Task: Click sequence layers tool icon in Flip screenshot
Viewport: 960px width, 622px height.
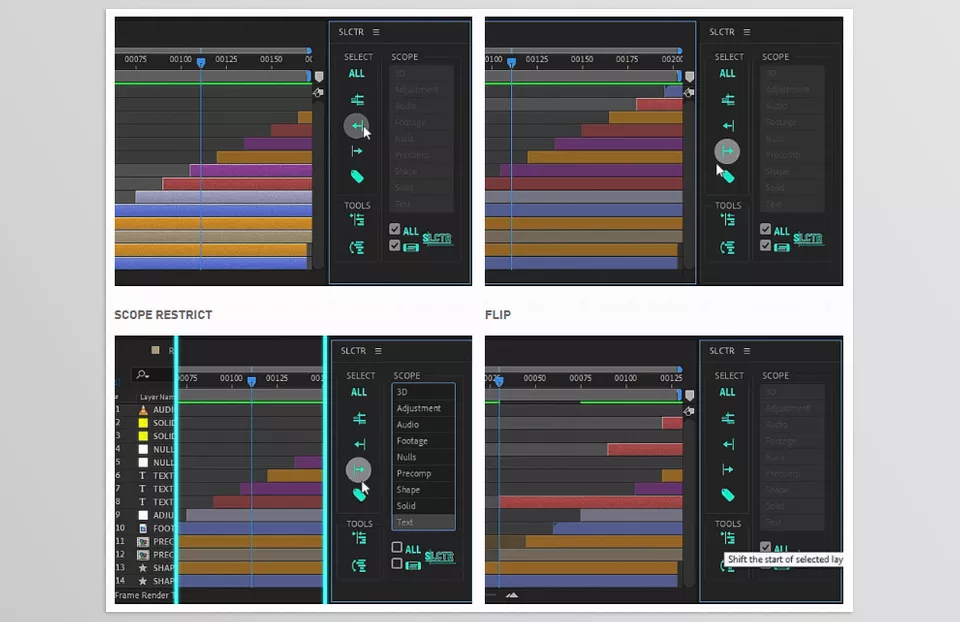Action: pos(727,538)
